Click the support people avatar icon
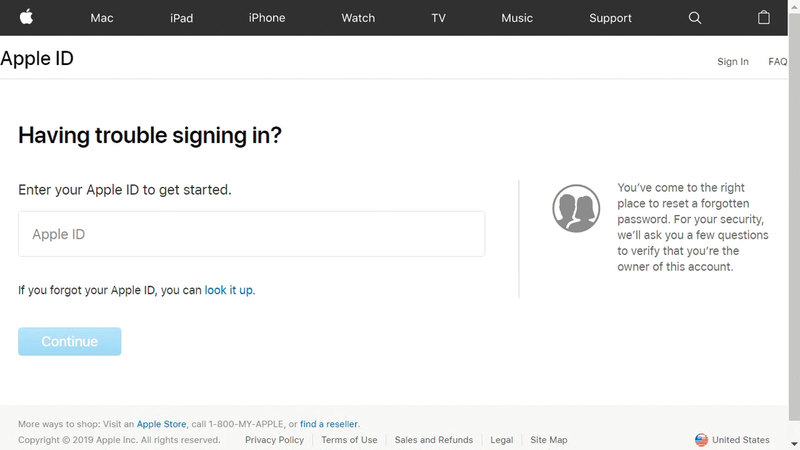This screenshot has width=800, height=450. [576, 208]
